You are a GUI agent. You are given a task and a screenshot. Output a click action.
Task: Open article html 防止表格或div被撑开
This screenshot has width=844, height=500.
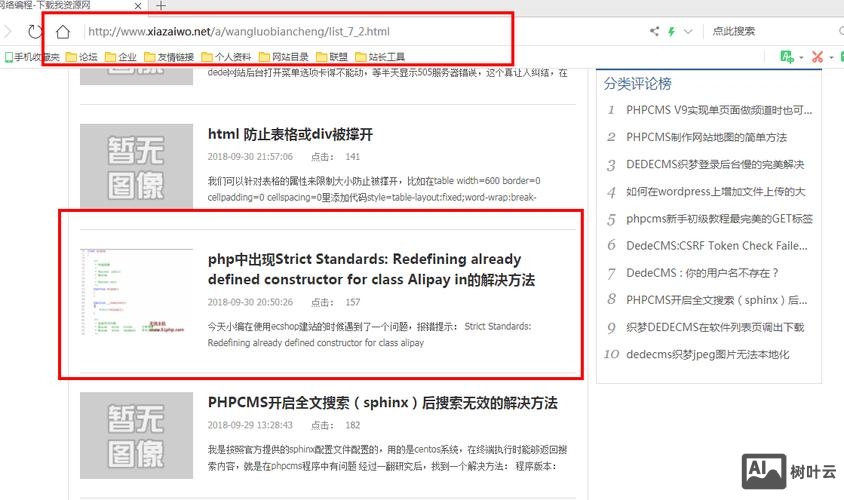tap(290, 134)
